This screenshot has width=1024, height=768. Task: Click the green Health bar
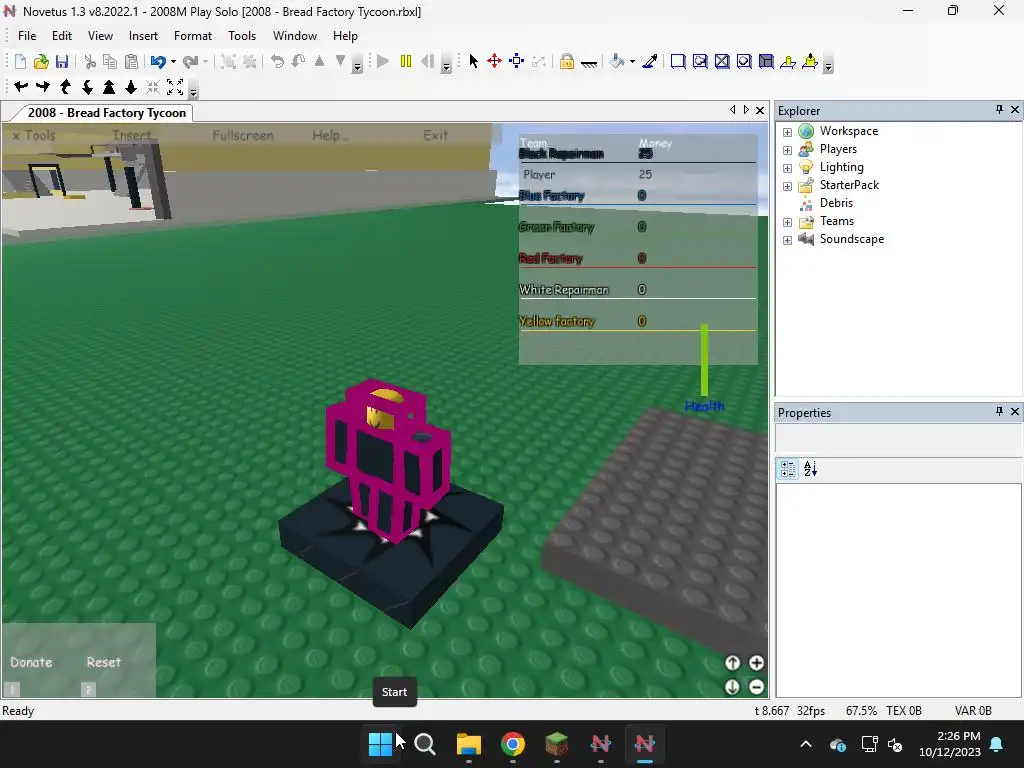(704, 360)
